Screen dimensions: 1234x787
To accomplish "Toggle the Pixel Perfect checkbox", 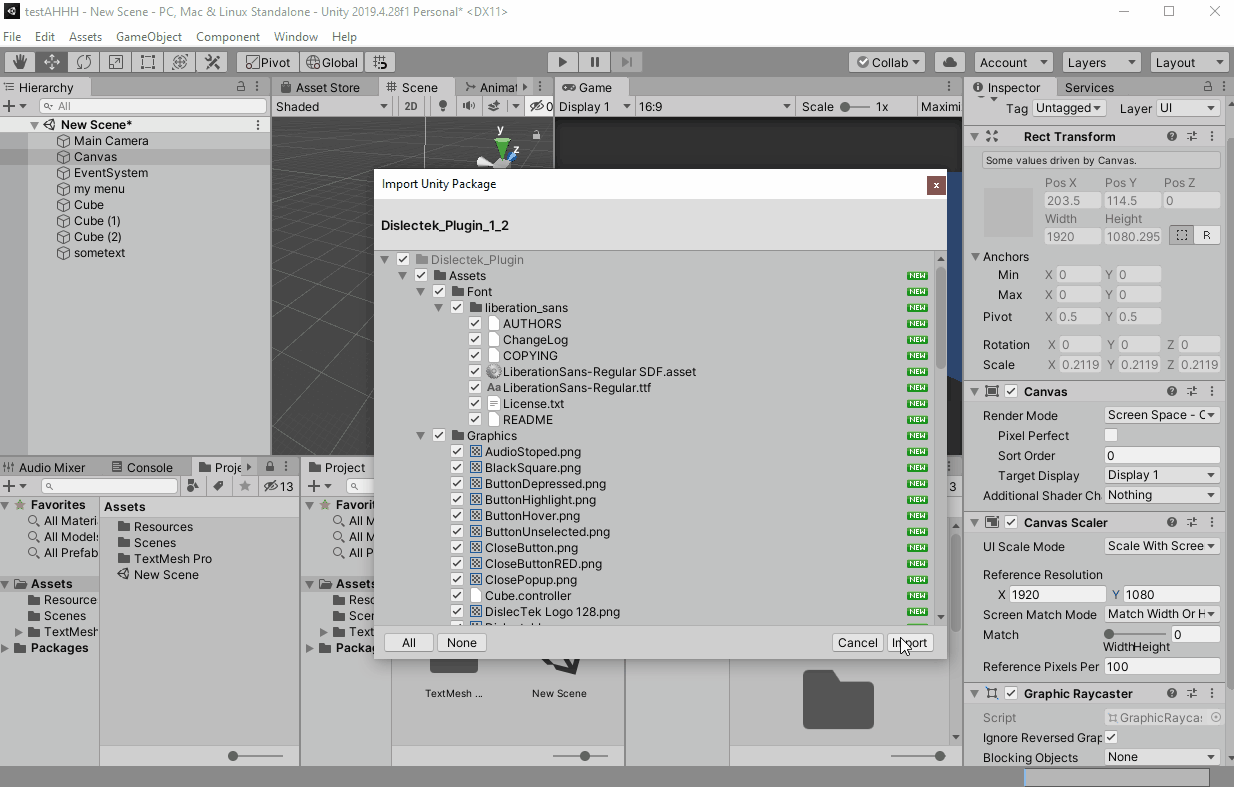I will click(1111, 436).
